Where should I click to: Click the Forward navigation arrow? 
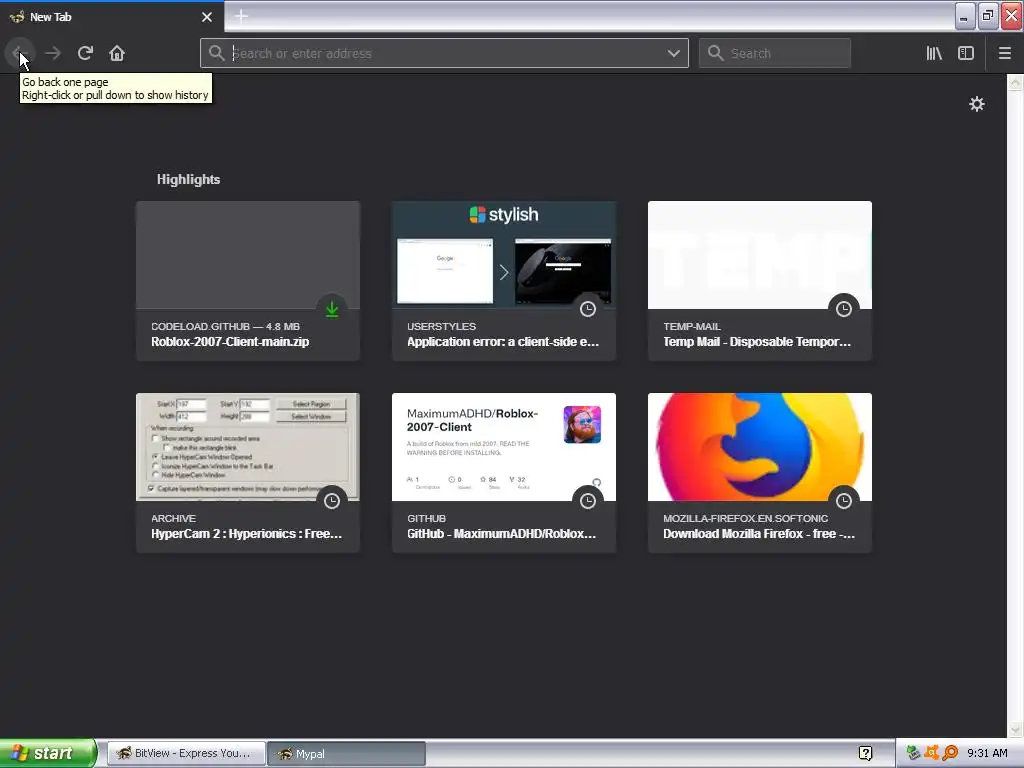tap(53, 53)
